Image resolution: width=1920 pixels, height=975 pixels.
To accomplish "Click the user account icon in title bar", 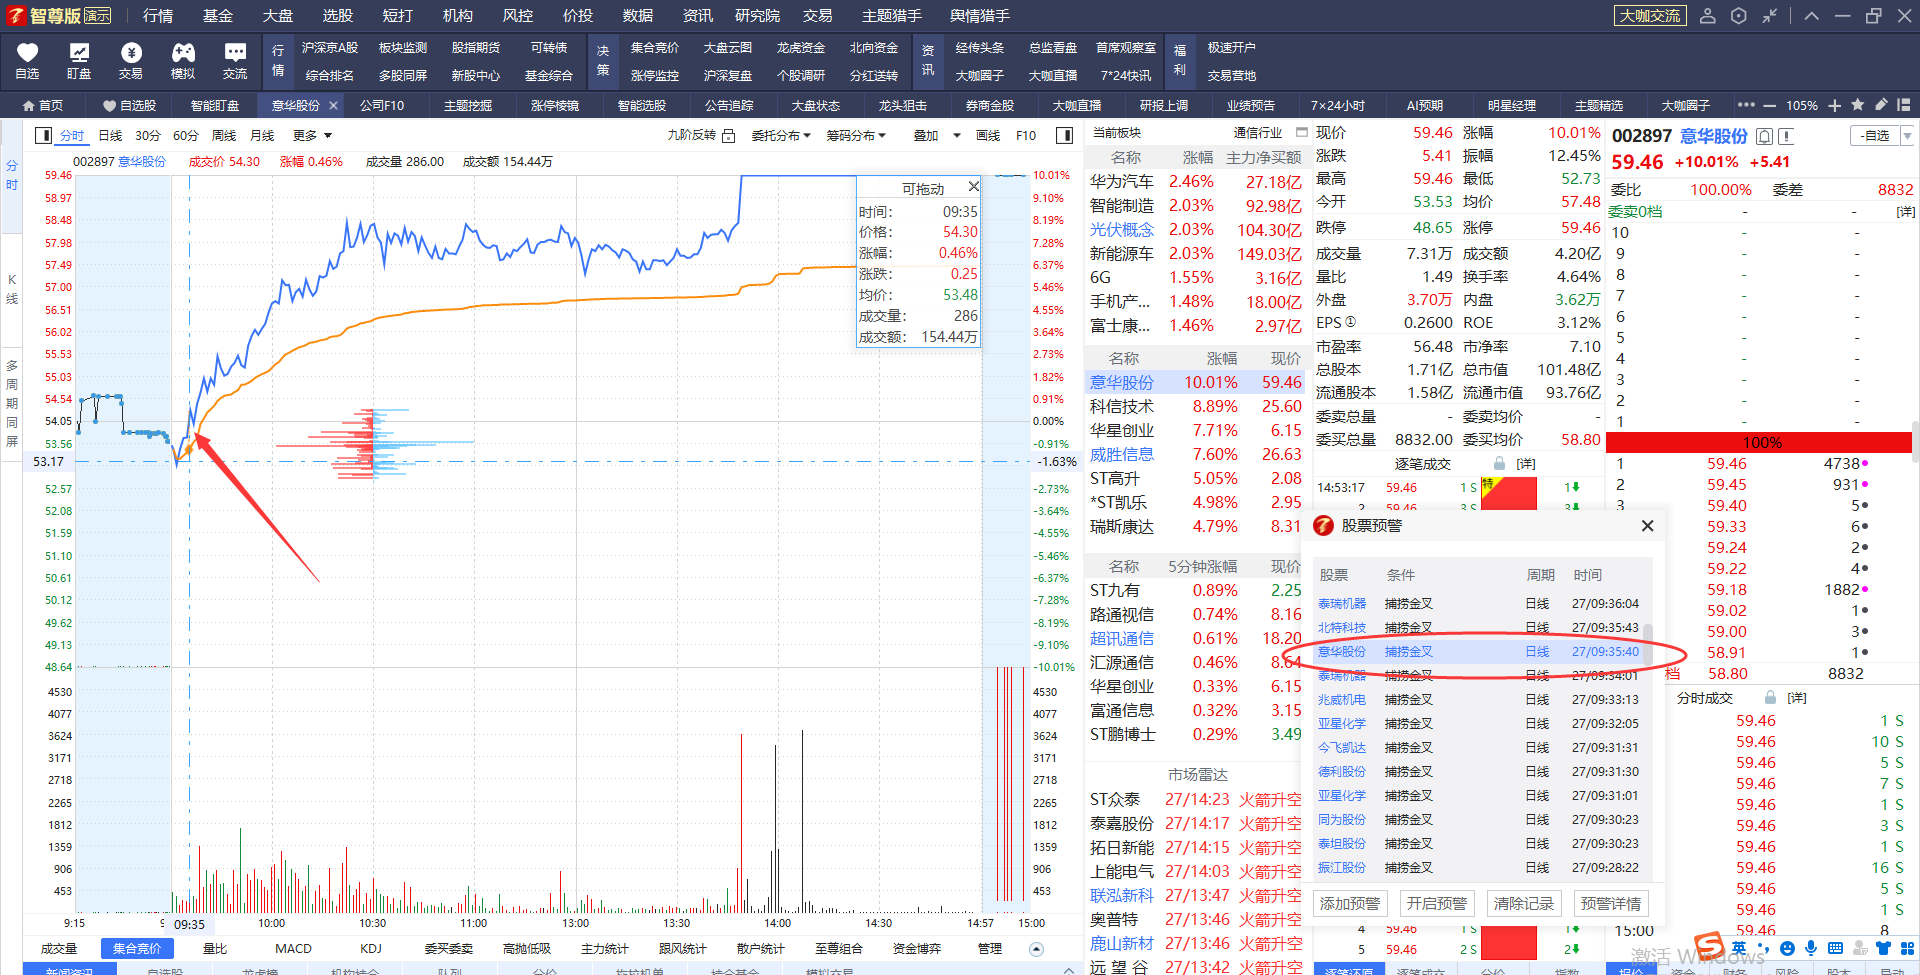I will coord(1708,16).
